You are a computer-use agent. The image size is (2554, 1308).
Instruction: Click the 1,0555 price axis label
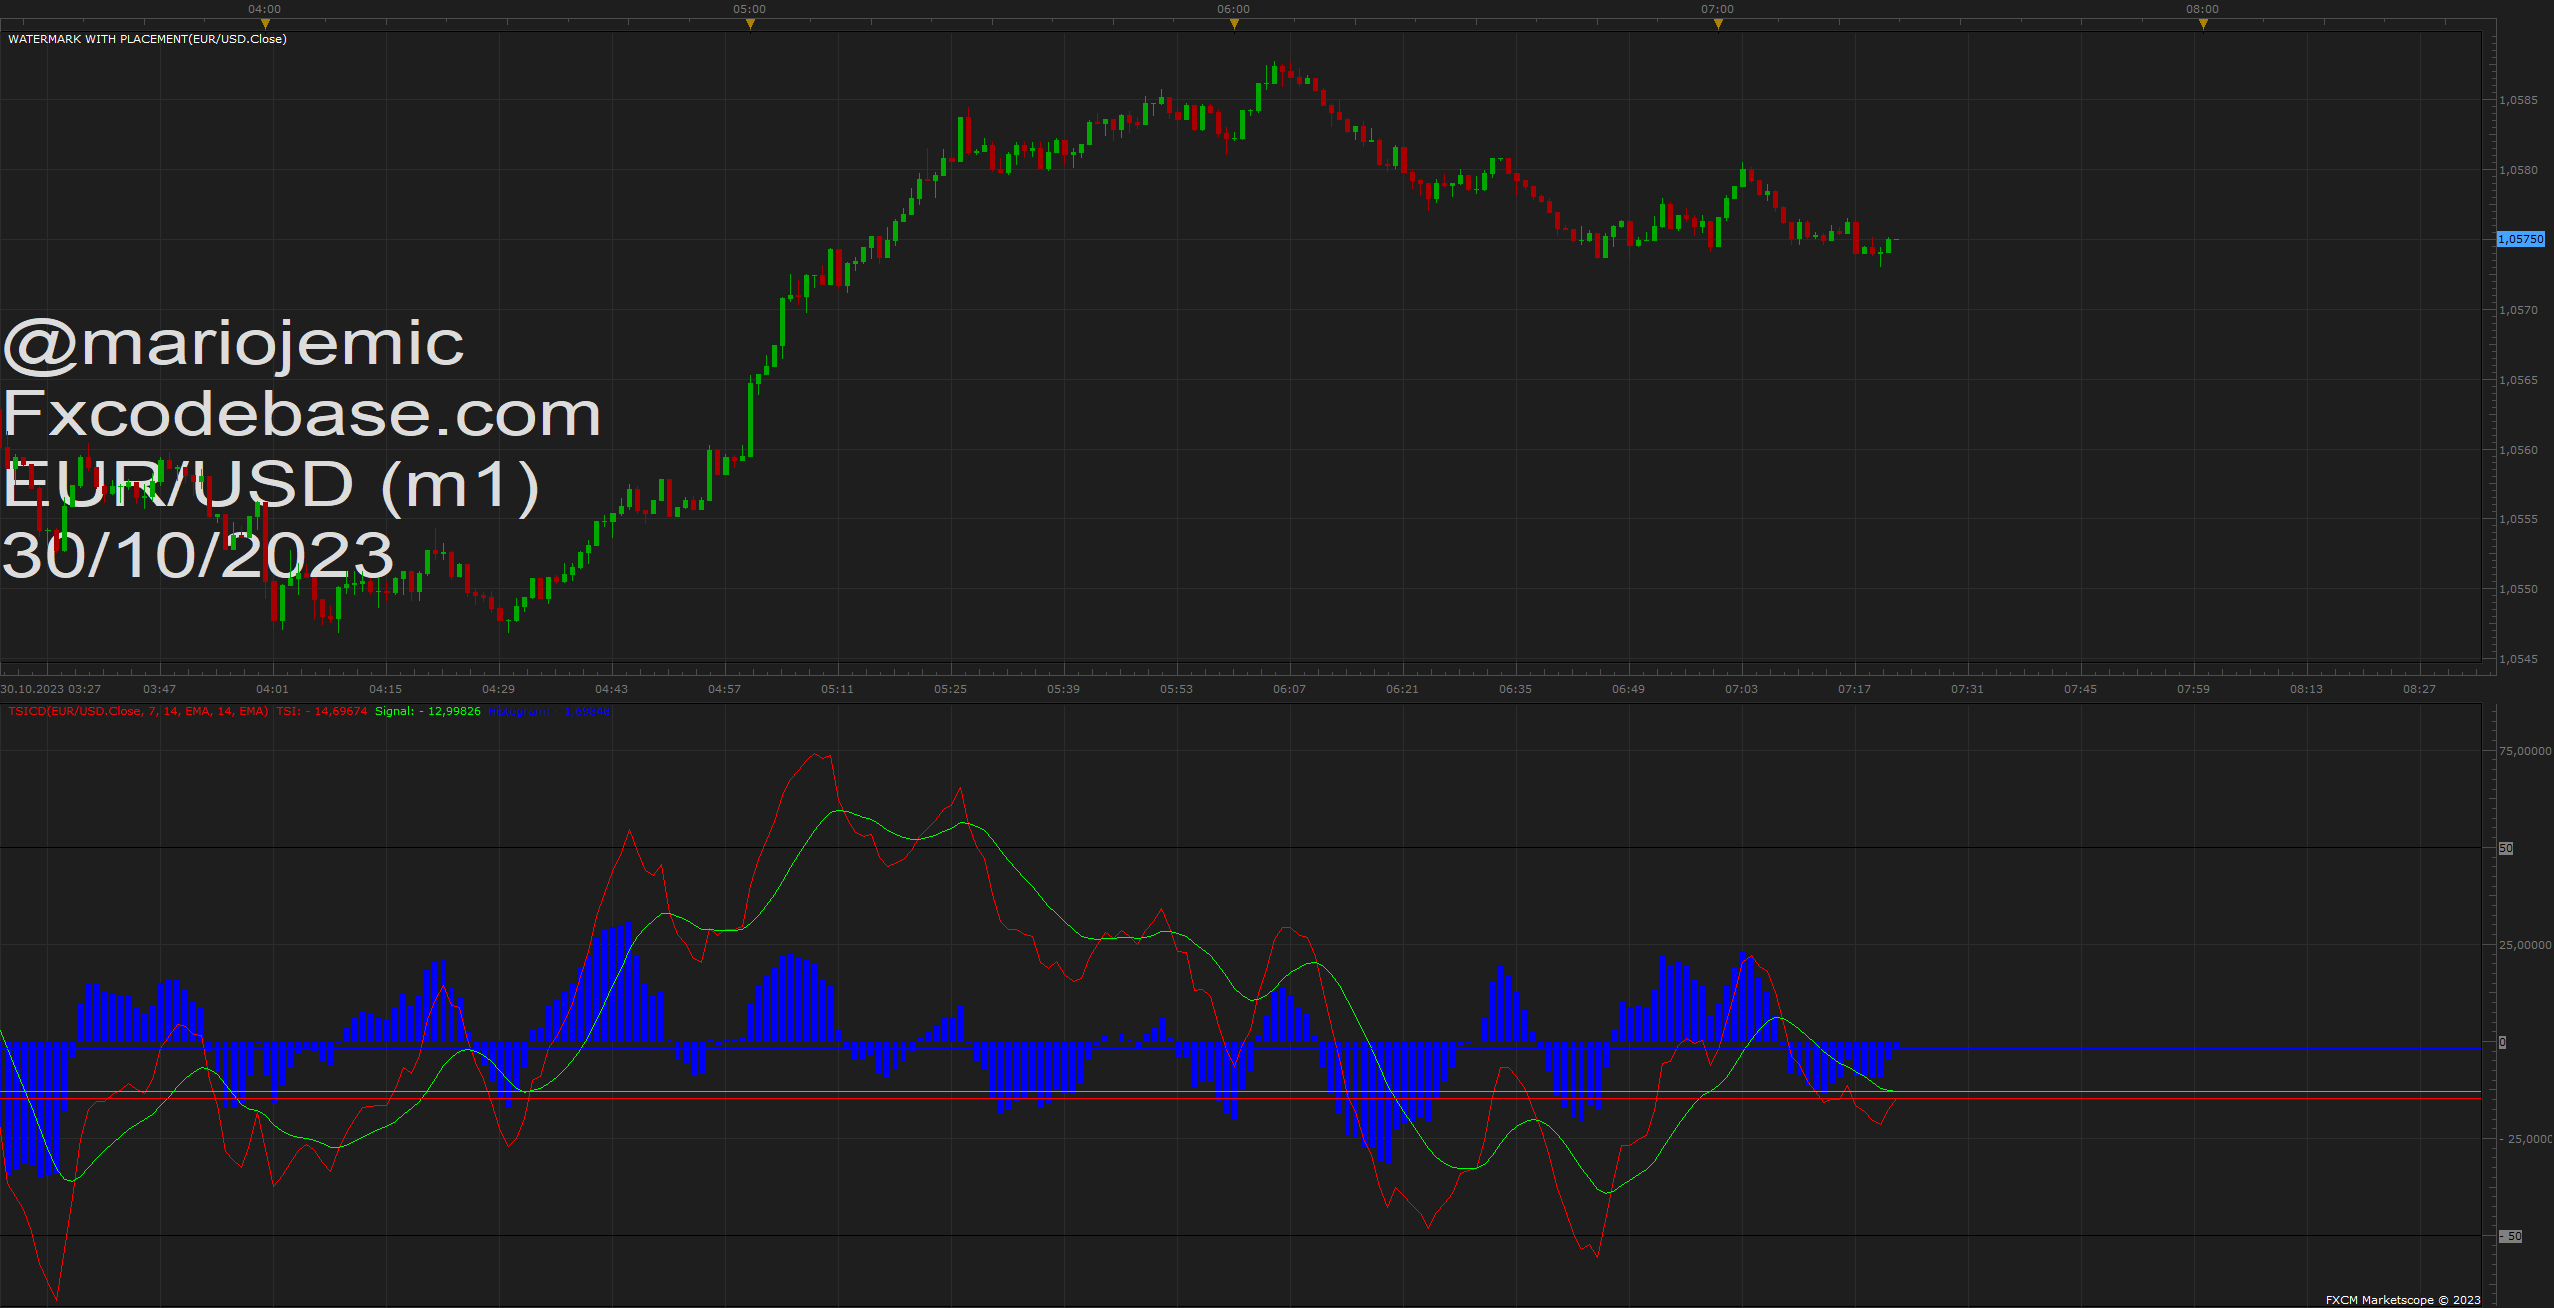click(2518, 519)
